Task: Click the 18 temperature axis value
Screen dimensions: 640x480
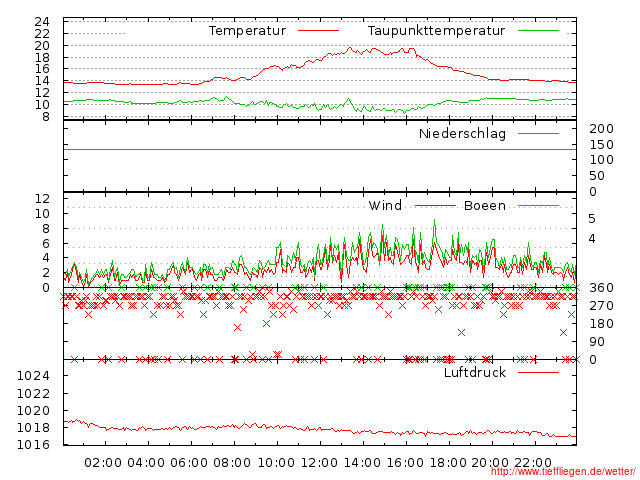Action: (x=42, y=58)
